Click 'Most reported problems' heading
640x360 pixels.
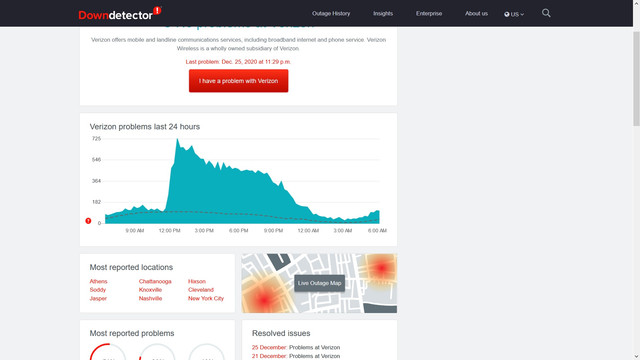132,333
